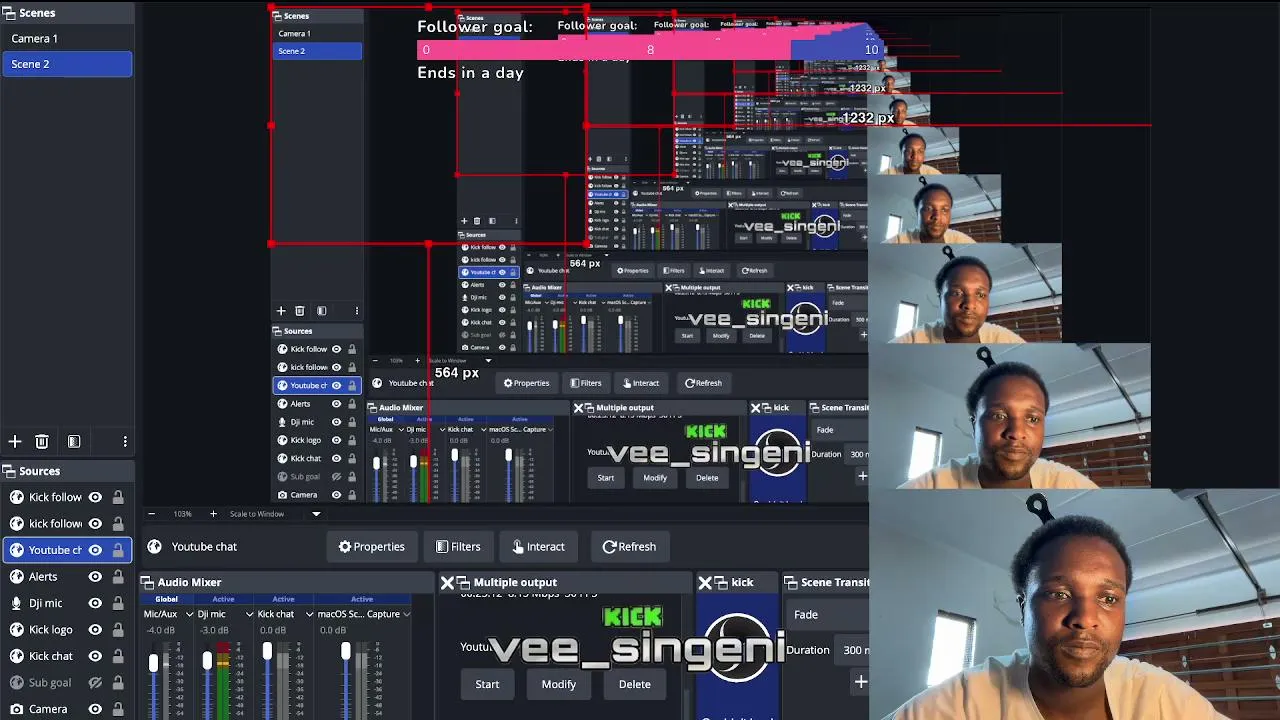Screen dimensions: 1280x720
Task: Expand the Kick chat mixer channel menu
Action: (309, 614)
